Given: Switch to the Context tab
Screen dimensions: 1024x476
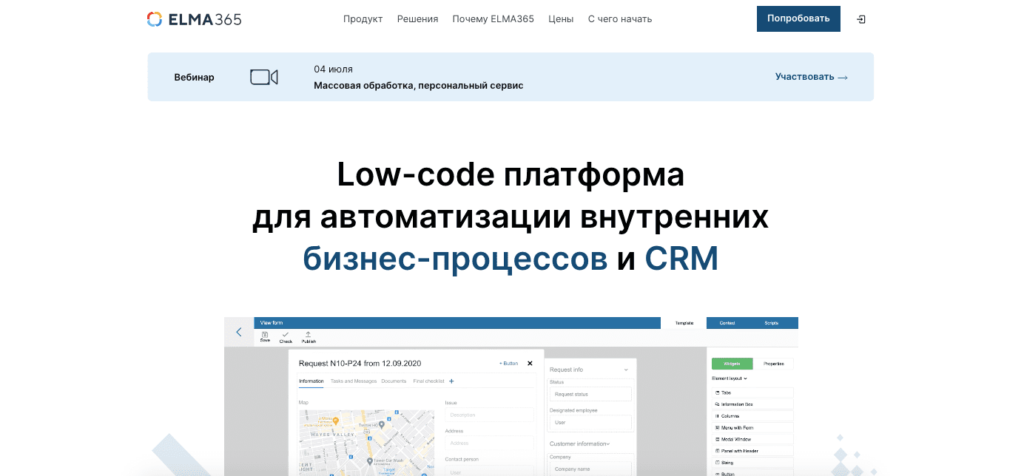Looking at the screenshot, I should click(728, 323).
